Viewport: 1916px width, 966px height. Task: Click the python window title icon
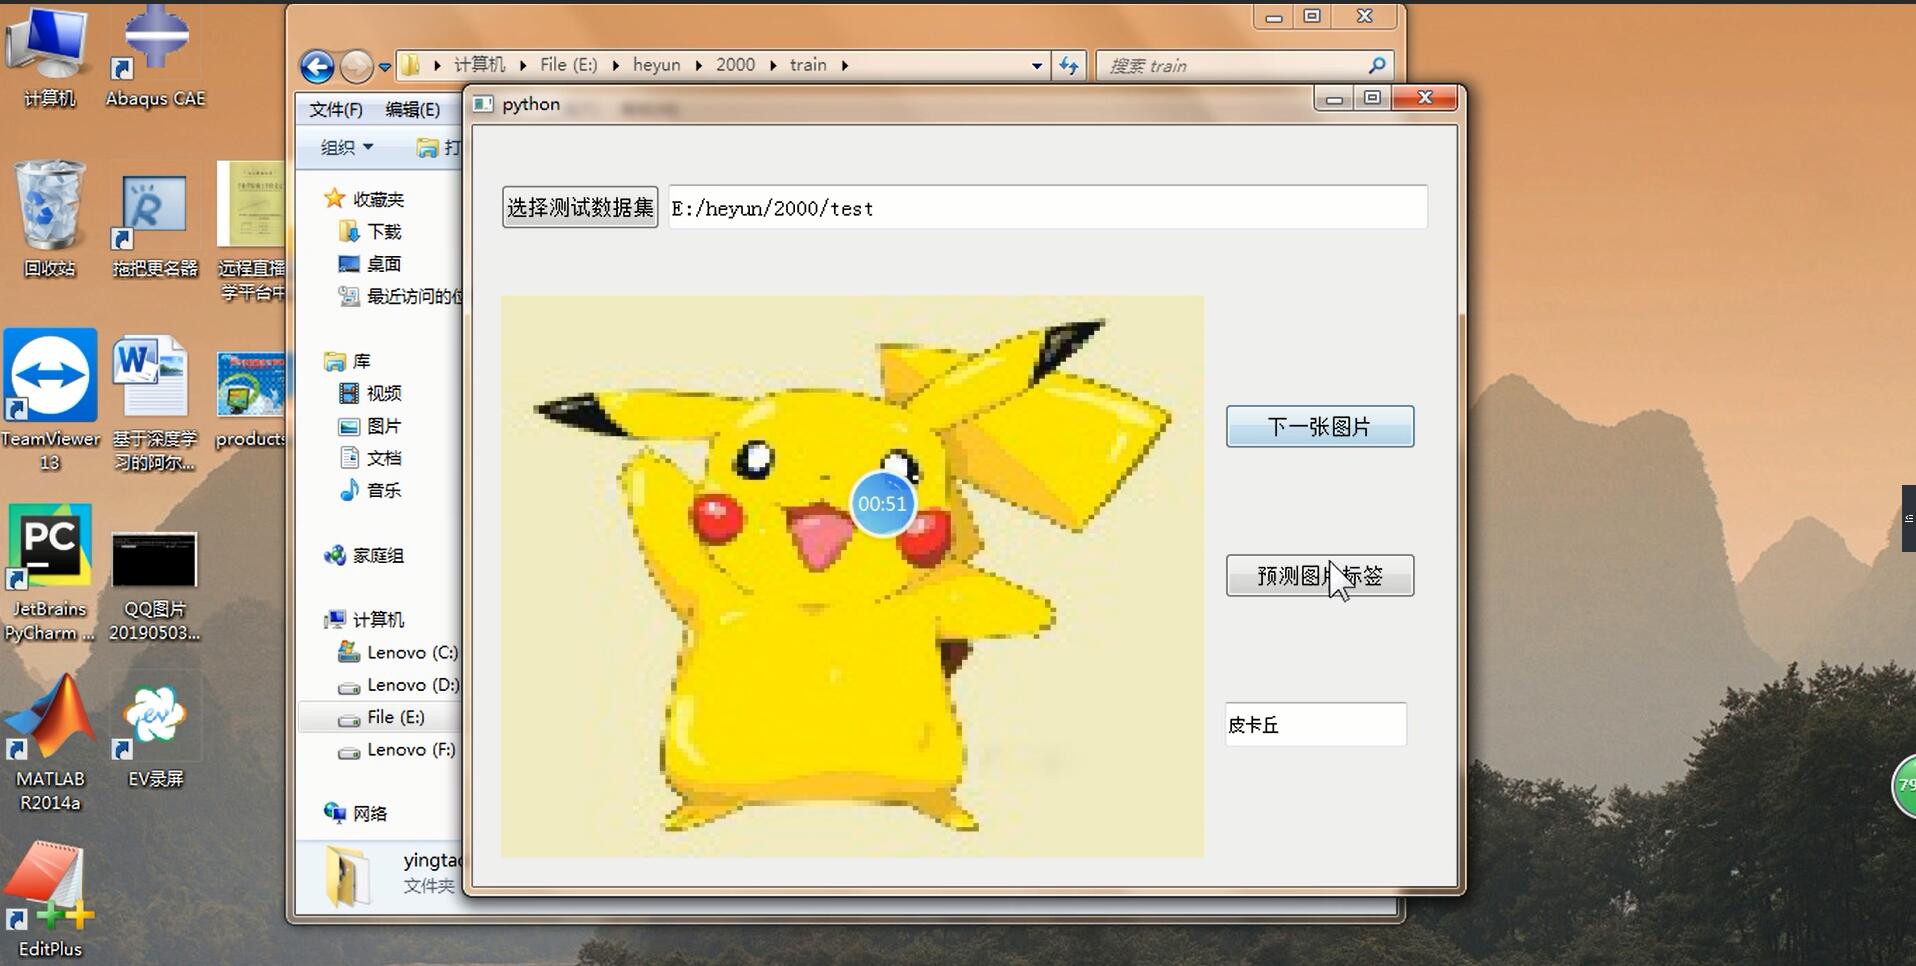pos(483,104)
